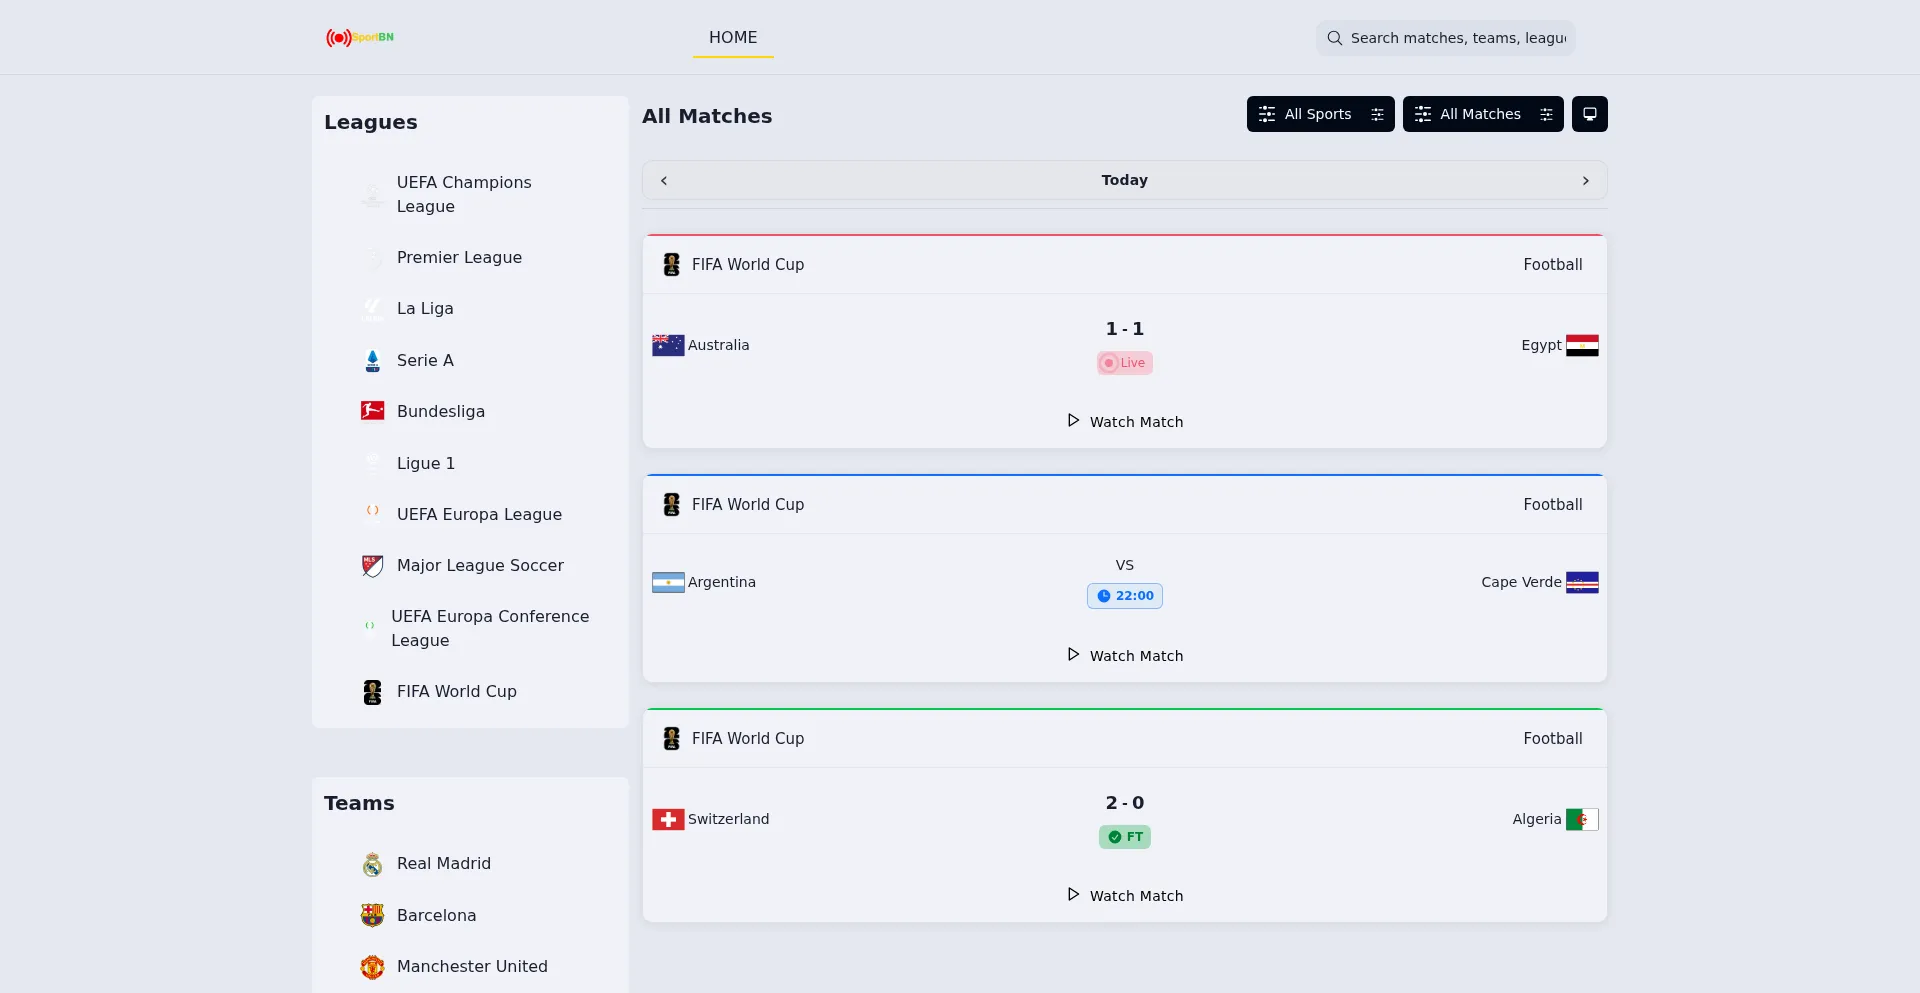Screen dimensions: 1920x993
Task: Open the All Matches filter dropdown
Action: click(x=1483, y=114)
